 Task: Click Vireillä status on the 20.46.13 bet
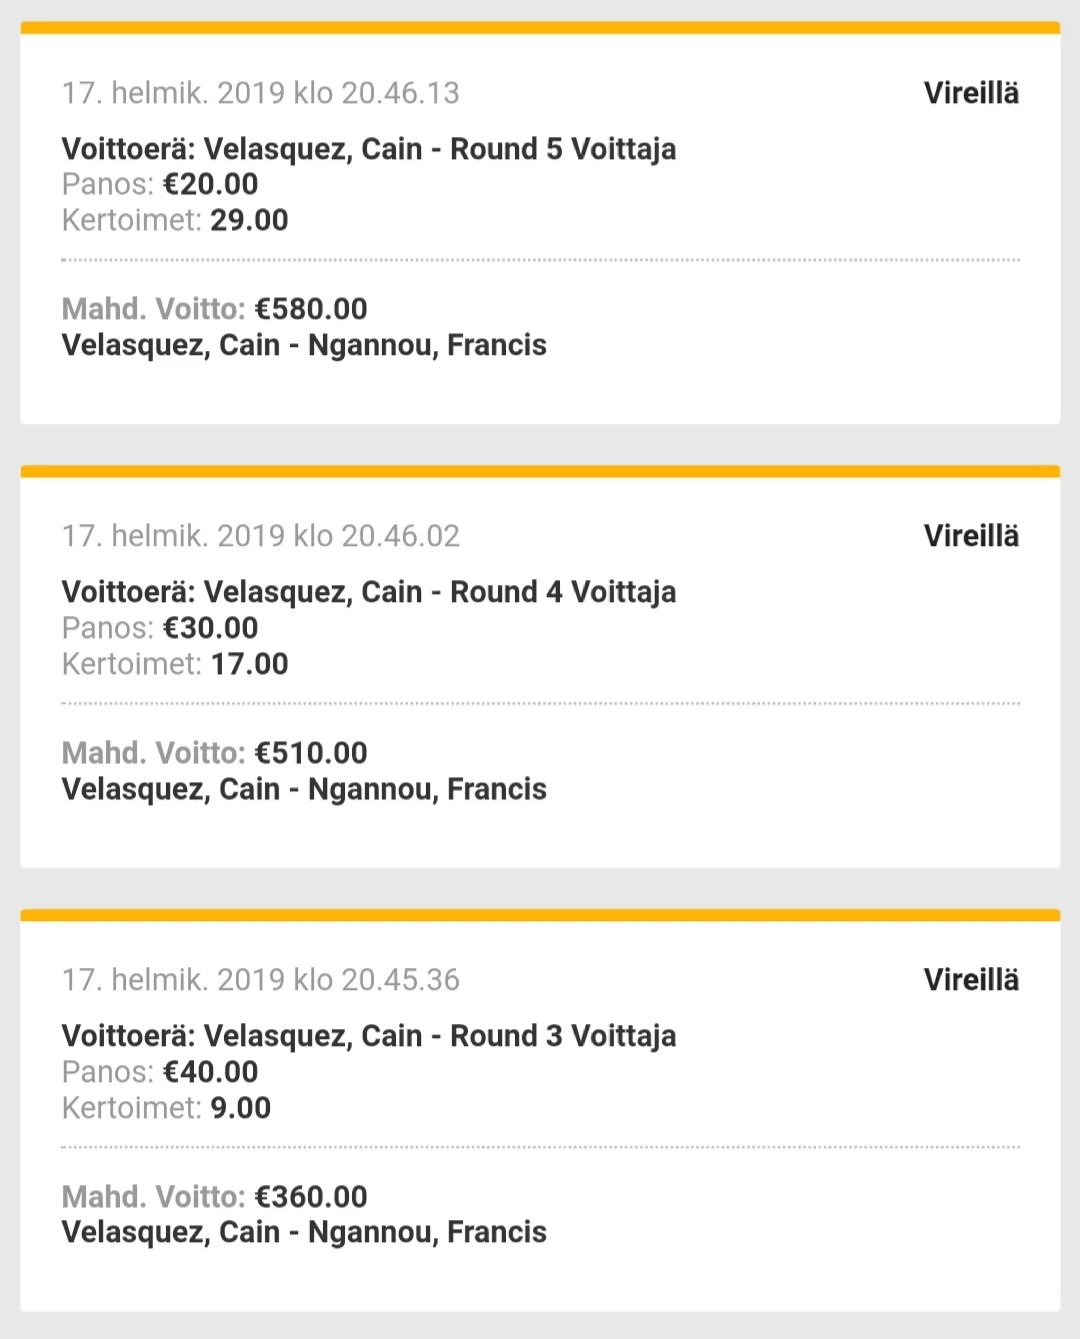[971, 93]
